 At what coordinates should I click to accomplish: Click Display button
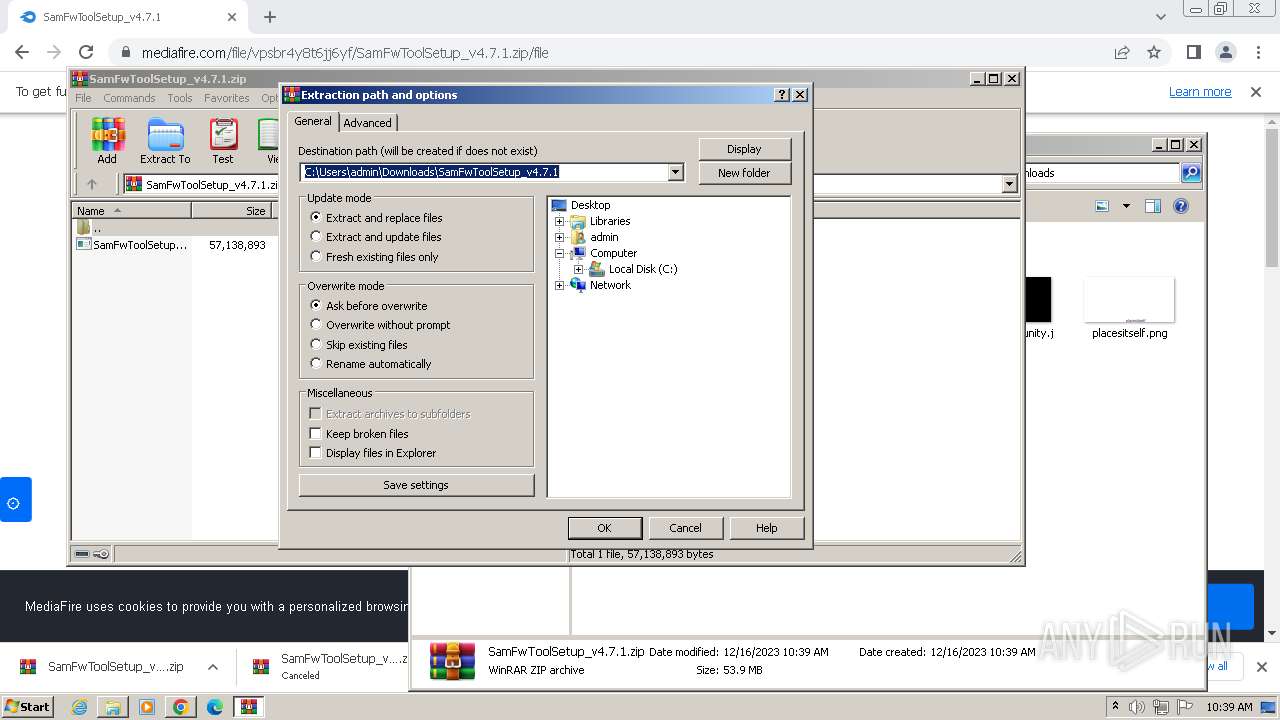click(x=744, y=149)
